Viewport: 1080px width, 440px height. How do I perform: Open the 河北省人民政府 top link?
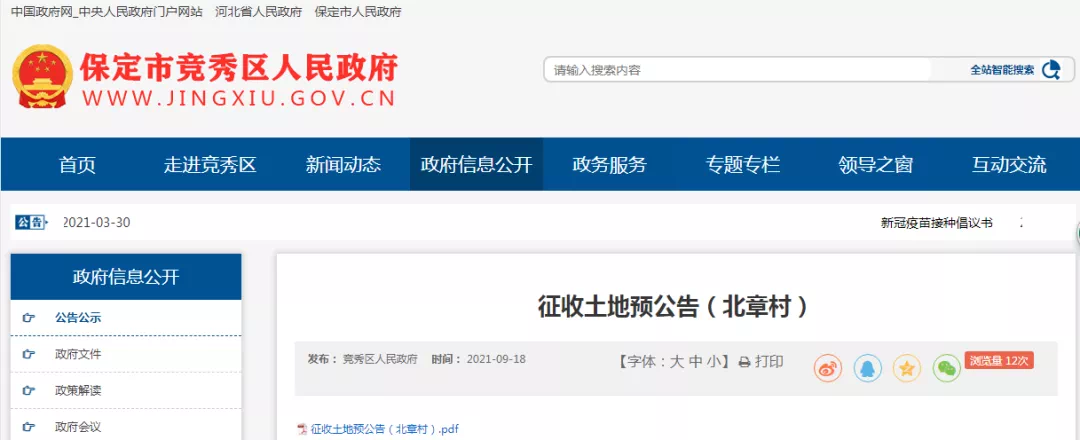[x=258, y=12]
